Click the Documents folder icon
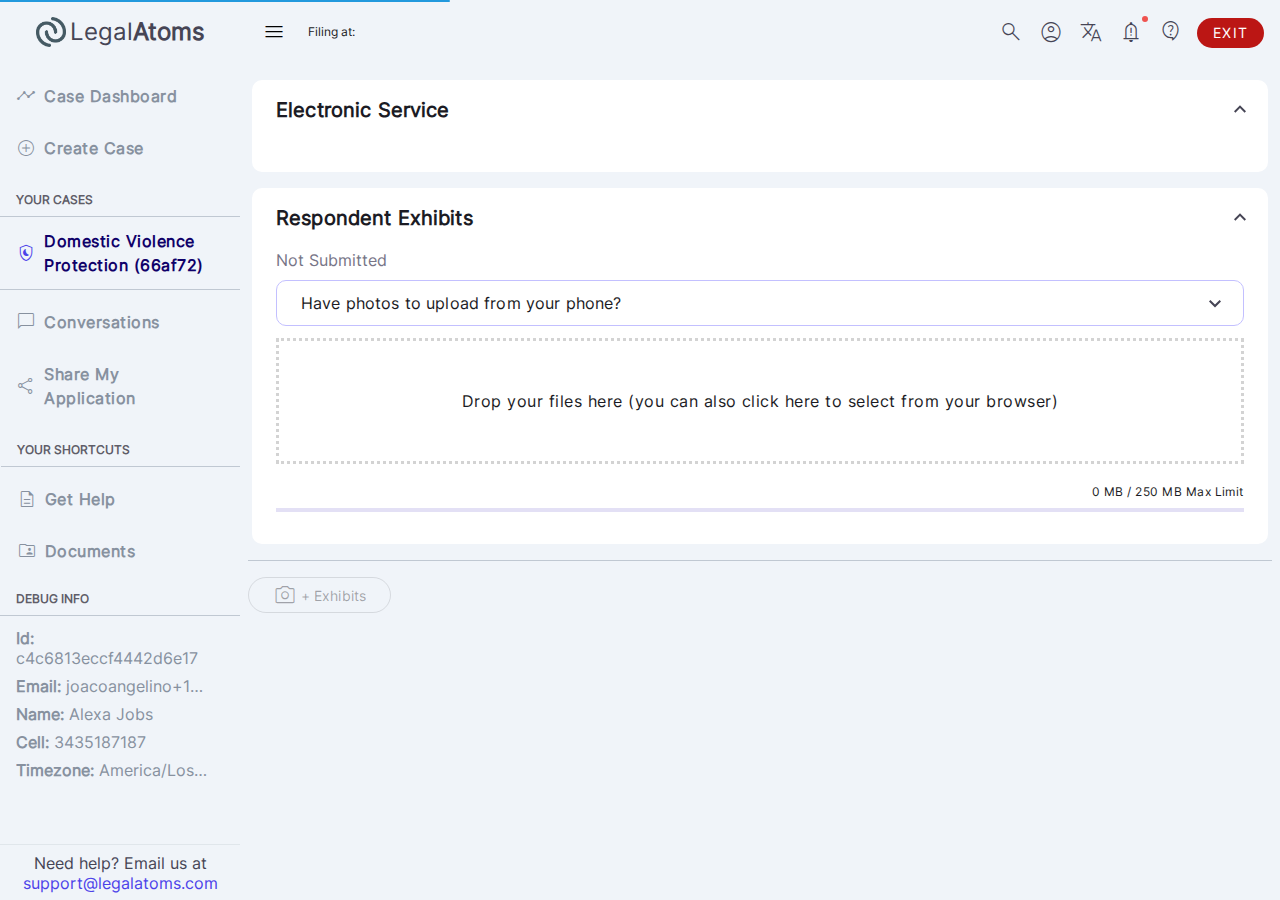The height and width of the screenshot is (900, 1280). tap(27, 551)
